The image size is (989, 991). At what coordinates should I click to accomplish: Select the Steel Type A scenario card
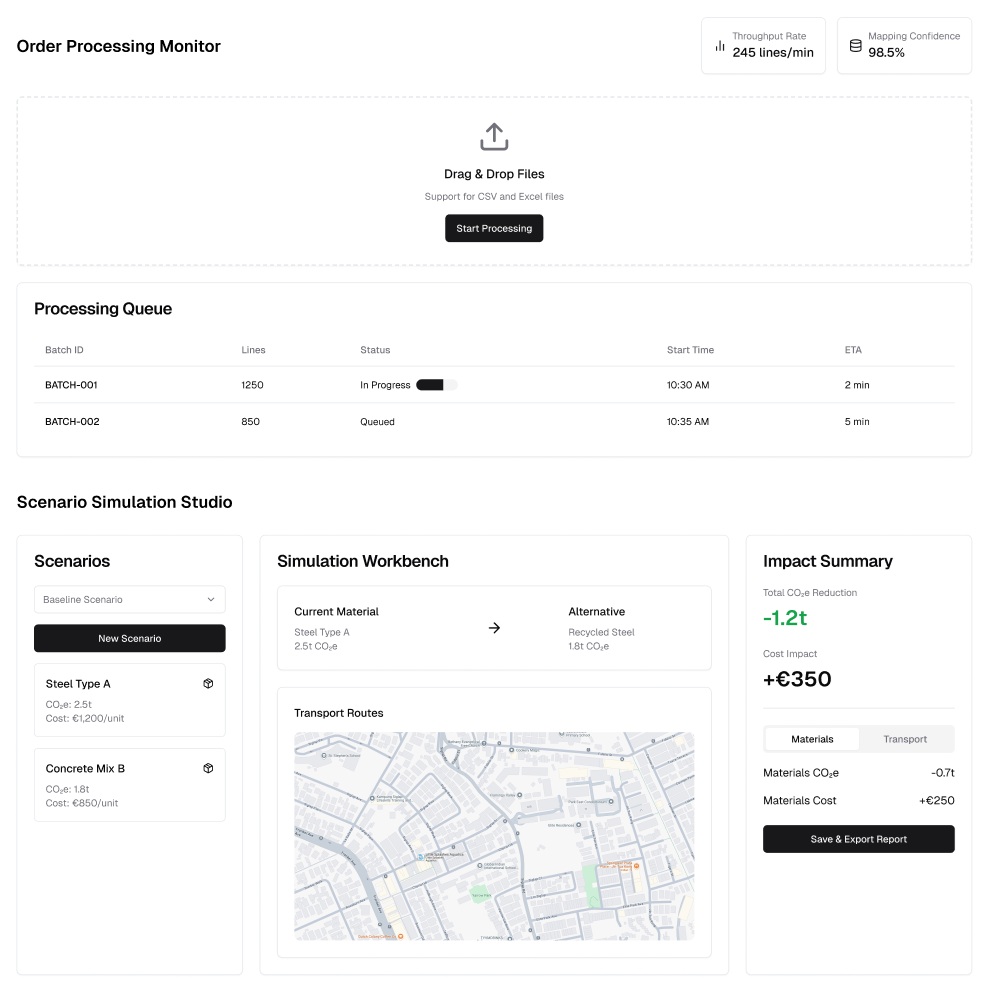coord(130,700)
